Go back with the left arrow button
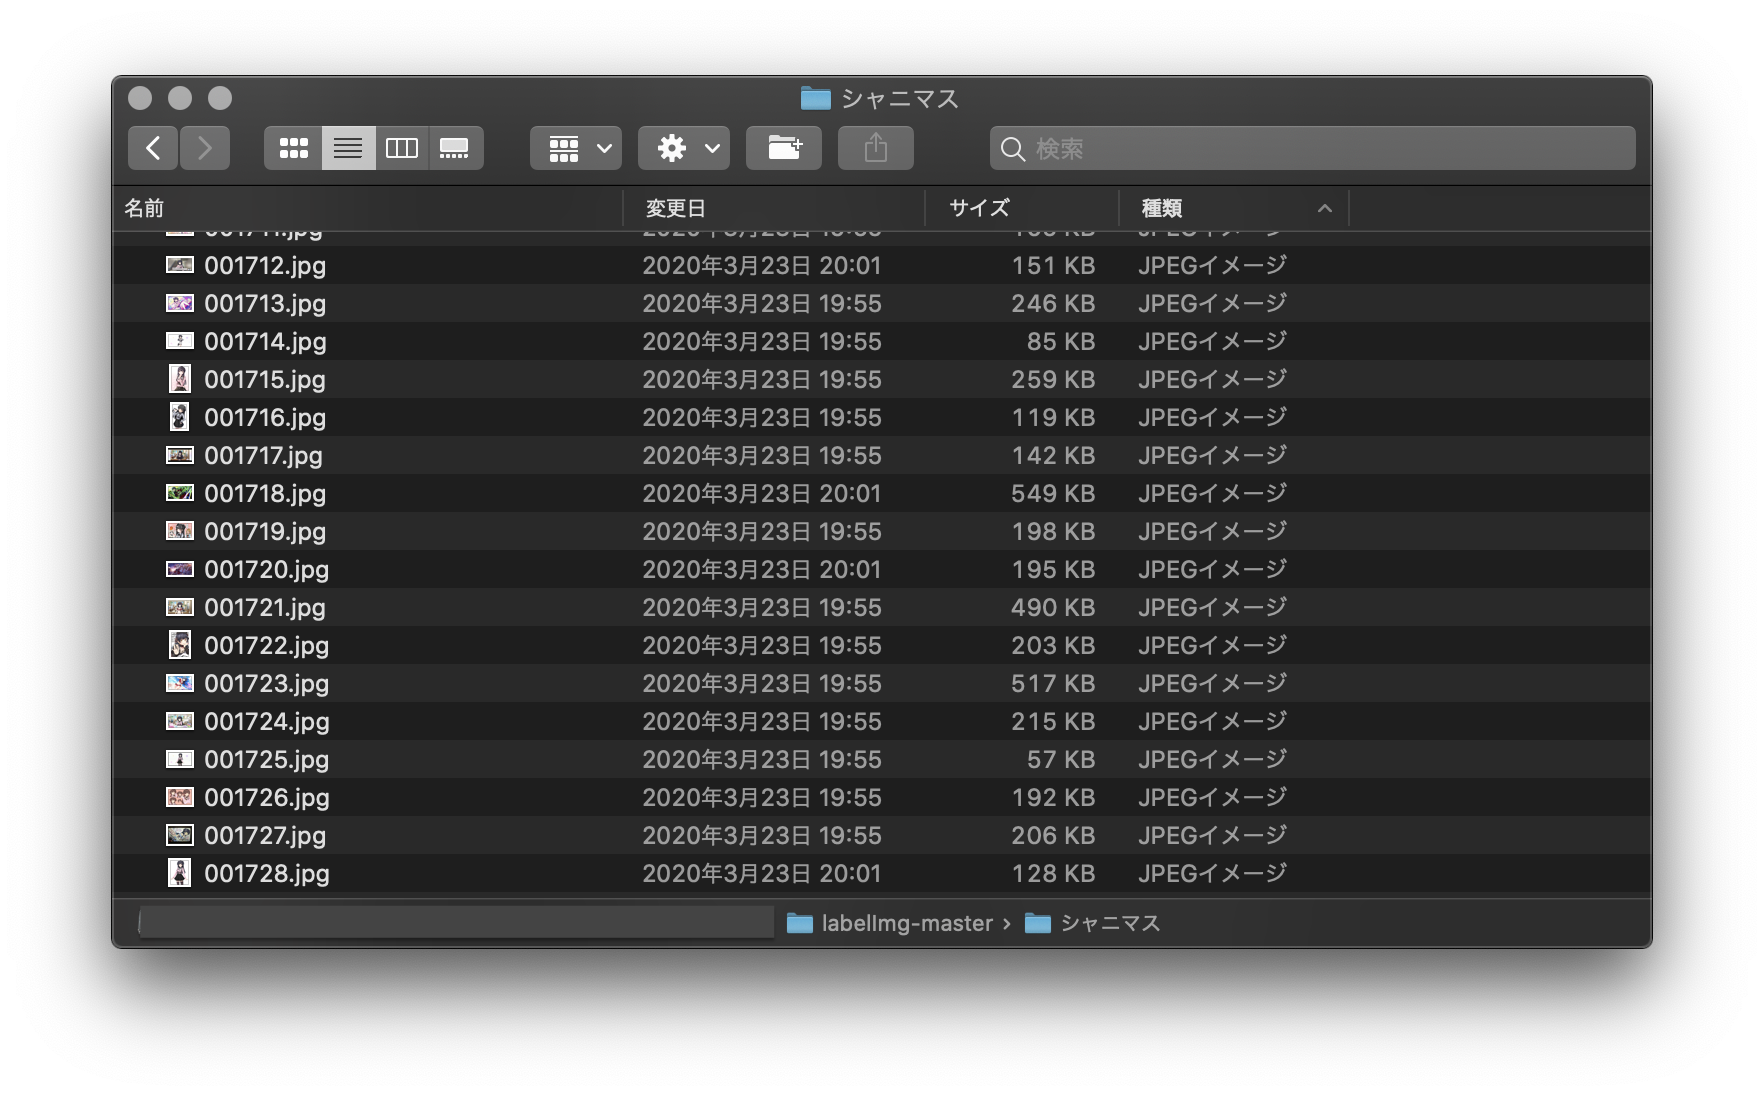 tap(153, 148)
